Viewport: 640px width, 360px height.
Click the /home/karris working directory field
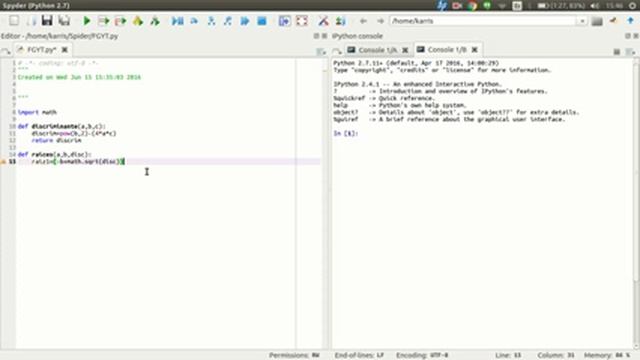click(483, 21)
